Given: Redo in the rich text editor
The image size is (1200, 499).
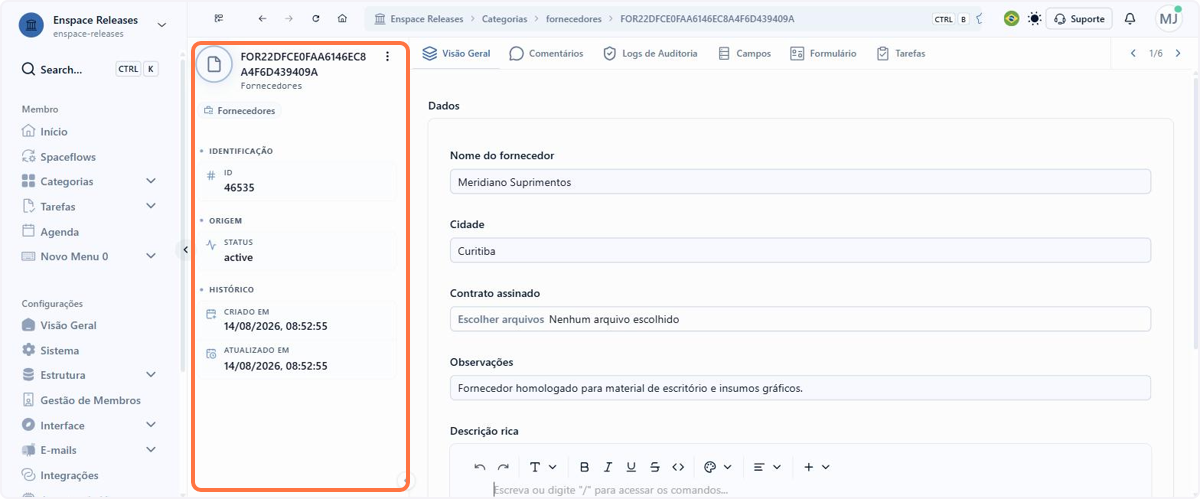Looking at the screenshot, I should pos(503,467).
